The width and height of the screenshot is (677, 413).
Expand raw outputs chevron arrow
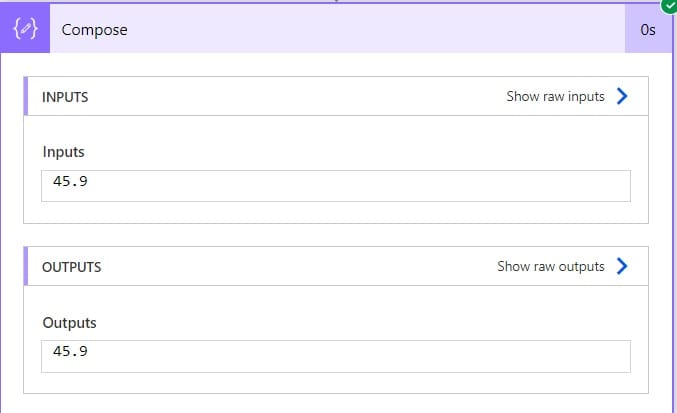pyautogui.click(x=622, y=266)
